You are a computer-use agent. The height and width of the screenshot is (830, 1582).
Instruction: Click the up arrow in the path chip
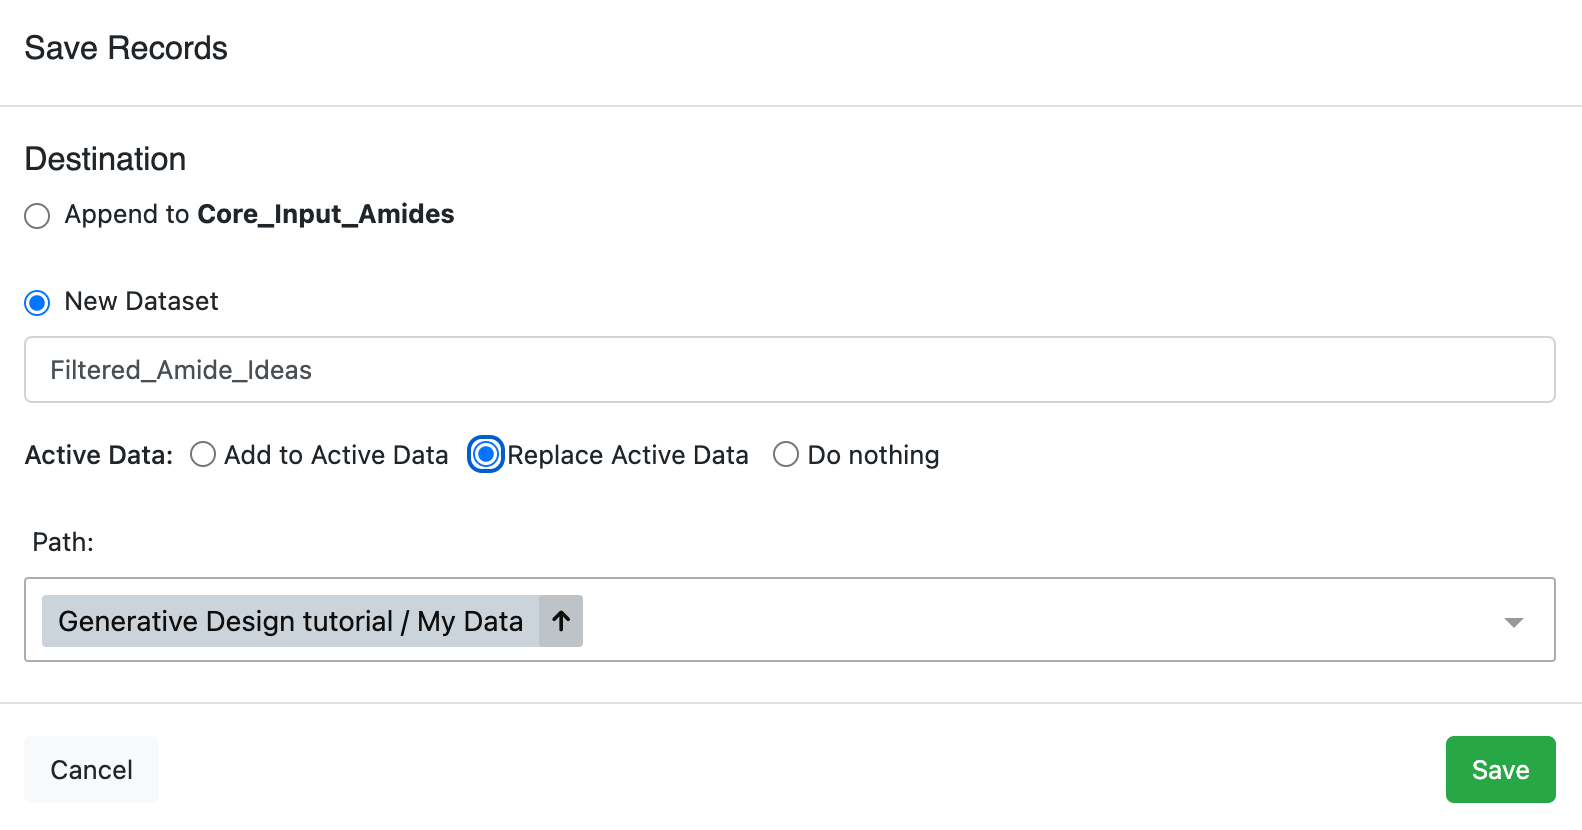click(561, 621)
